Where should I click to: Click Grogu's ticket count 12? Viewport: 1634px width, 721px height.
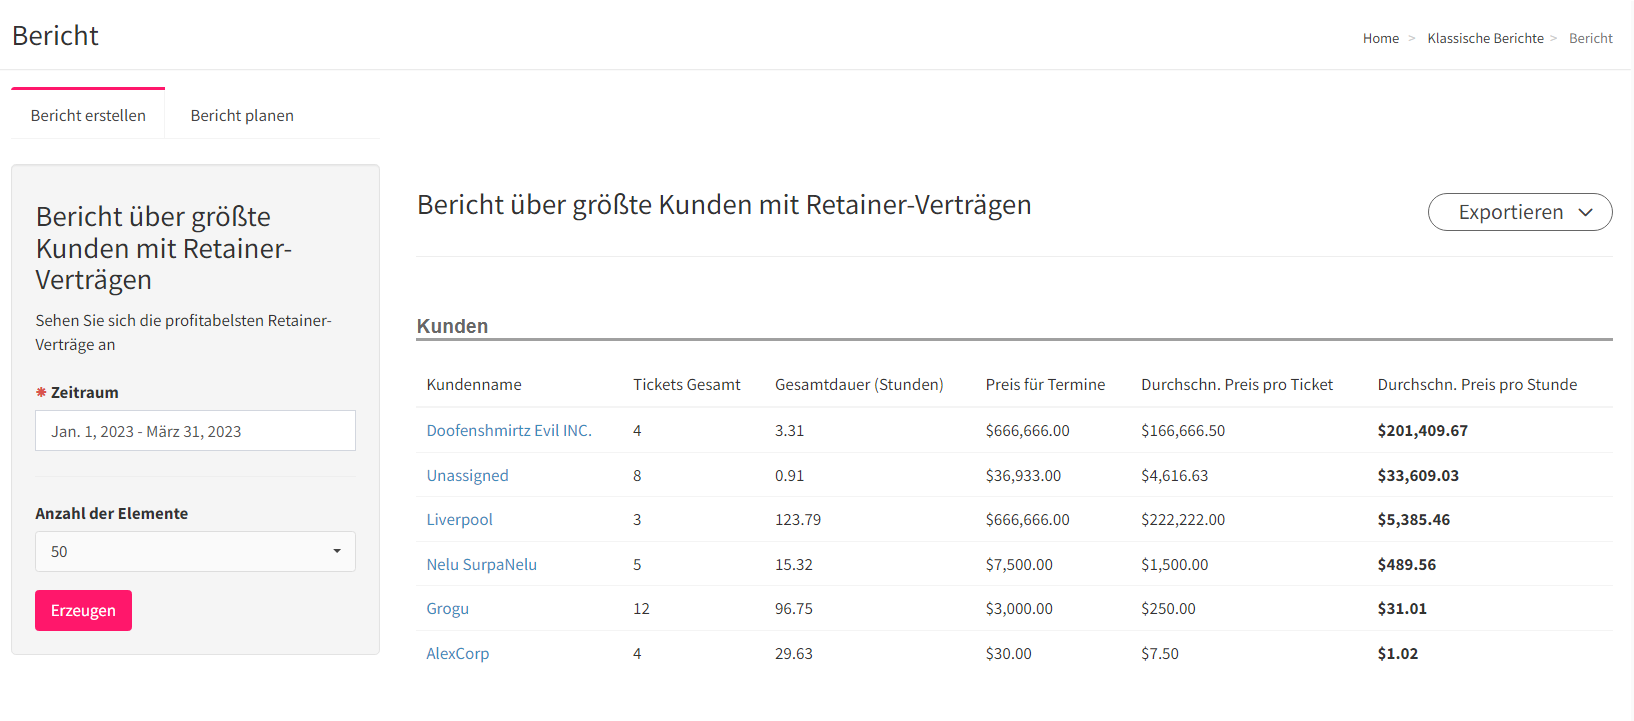641,608
